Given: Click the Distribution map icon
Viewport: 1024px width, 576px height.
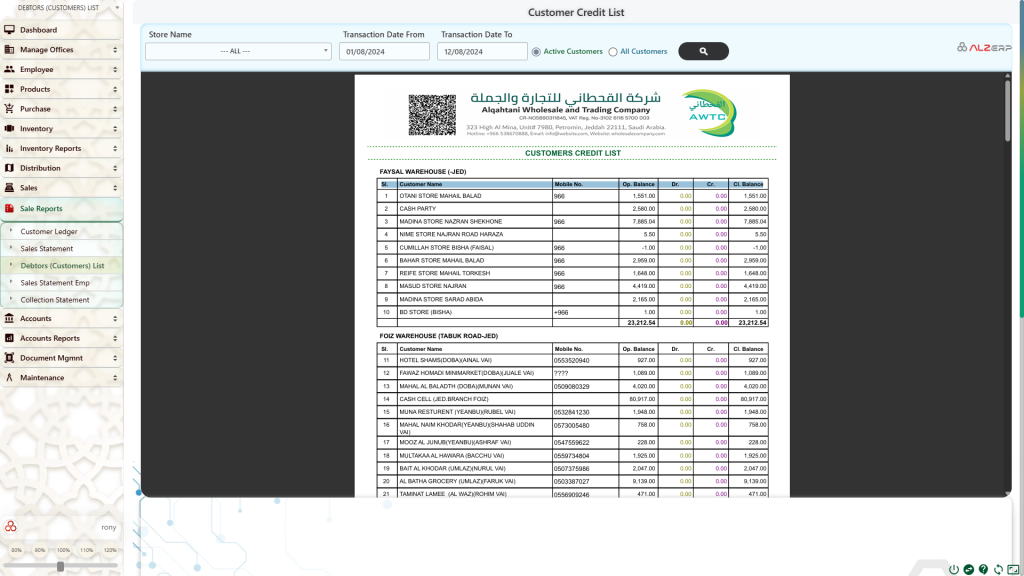Looking at the screenshot, I should tap(9, 168).
